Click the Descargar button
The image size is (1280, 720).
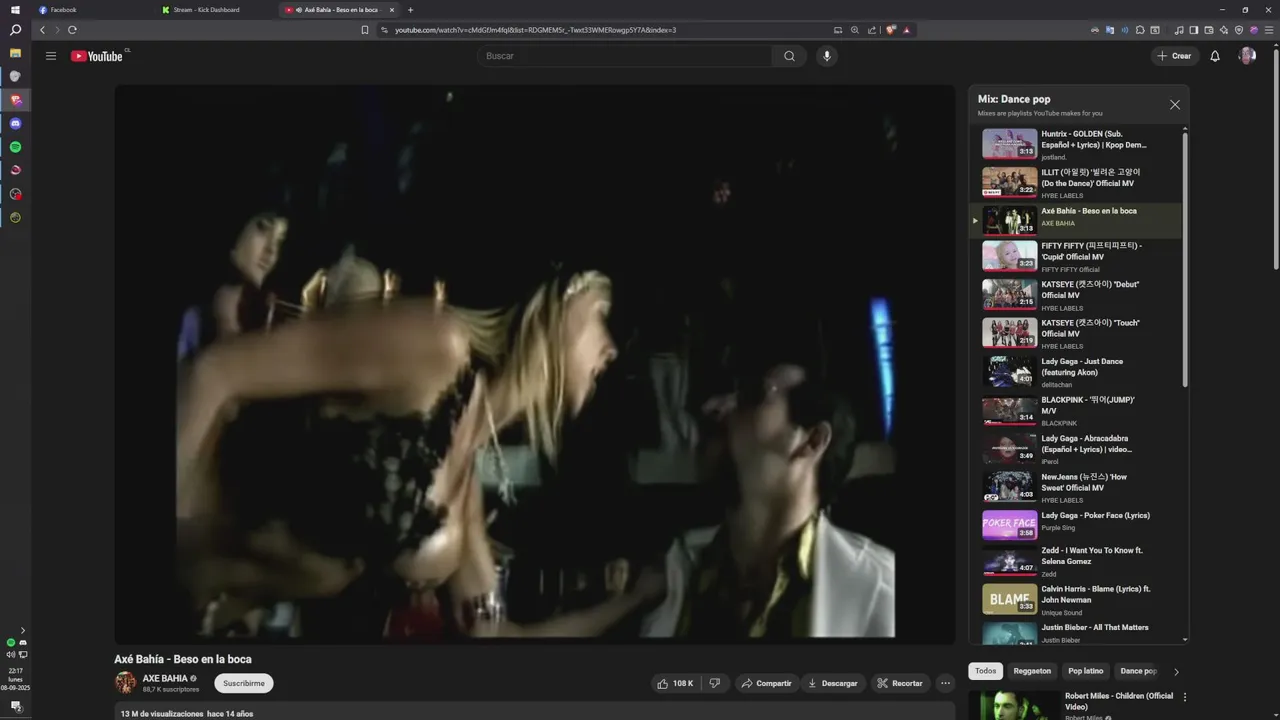pyautogui.click(x=833, y=683)
